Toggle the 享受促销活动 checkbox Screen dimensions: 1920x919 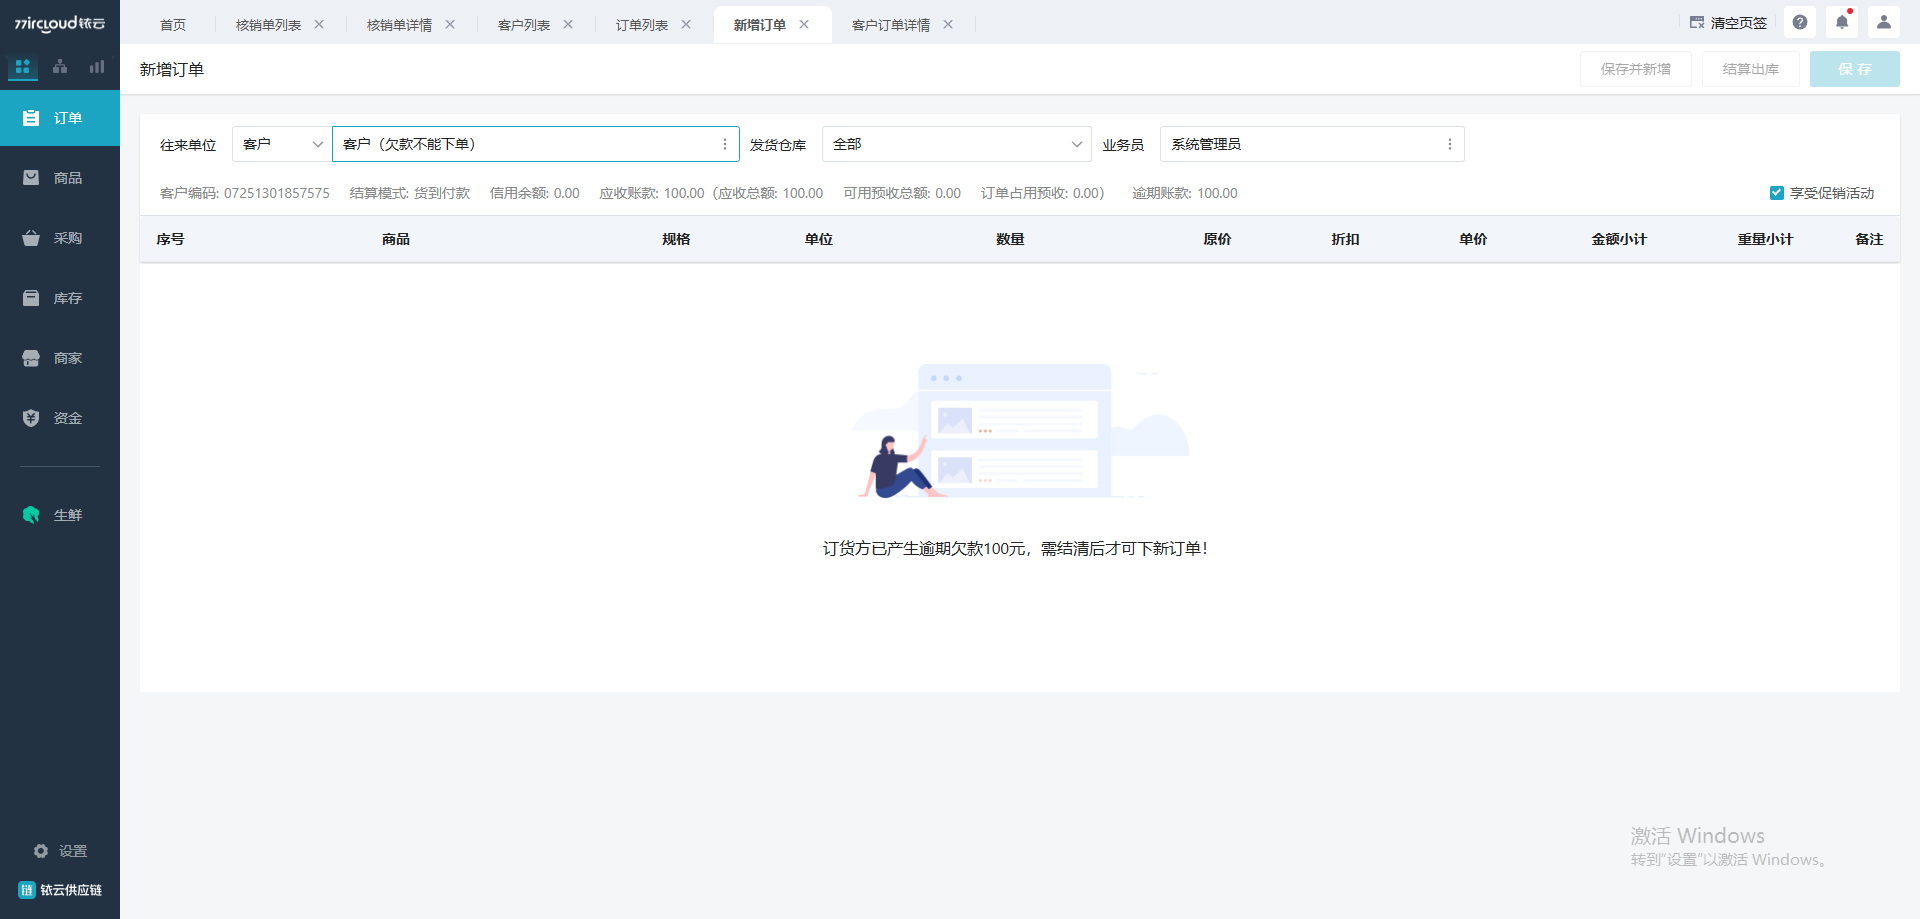[1776, 193]
